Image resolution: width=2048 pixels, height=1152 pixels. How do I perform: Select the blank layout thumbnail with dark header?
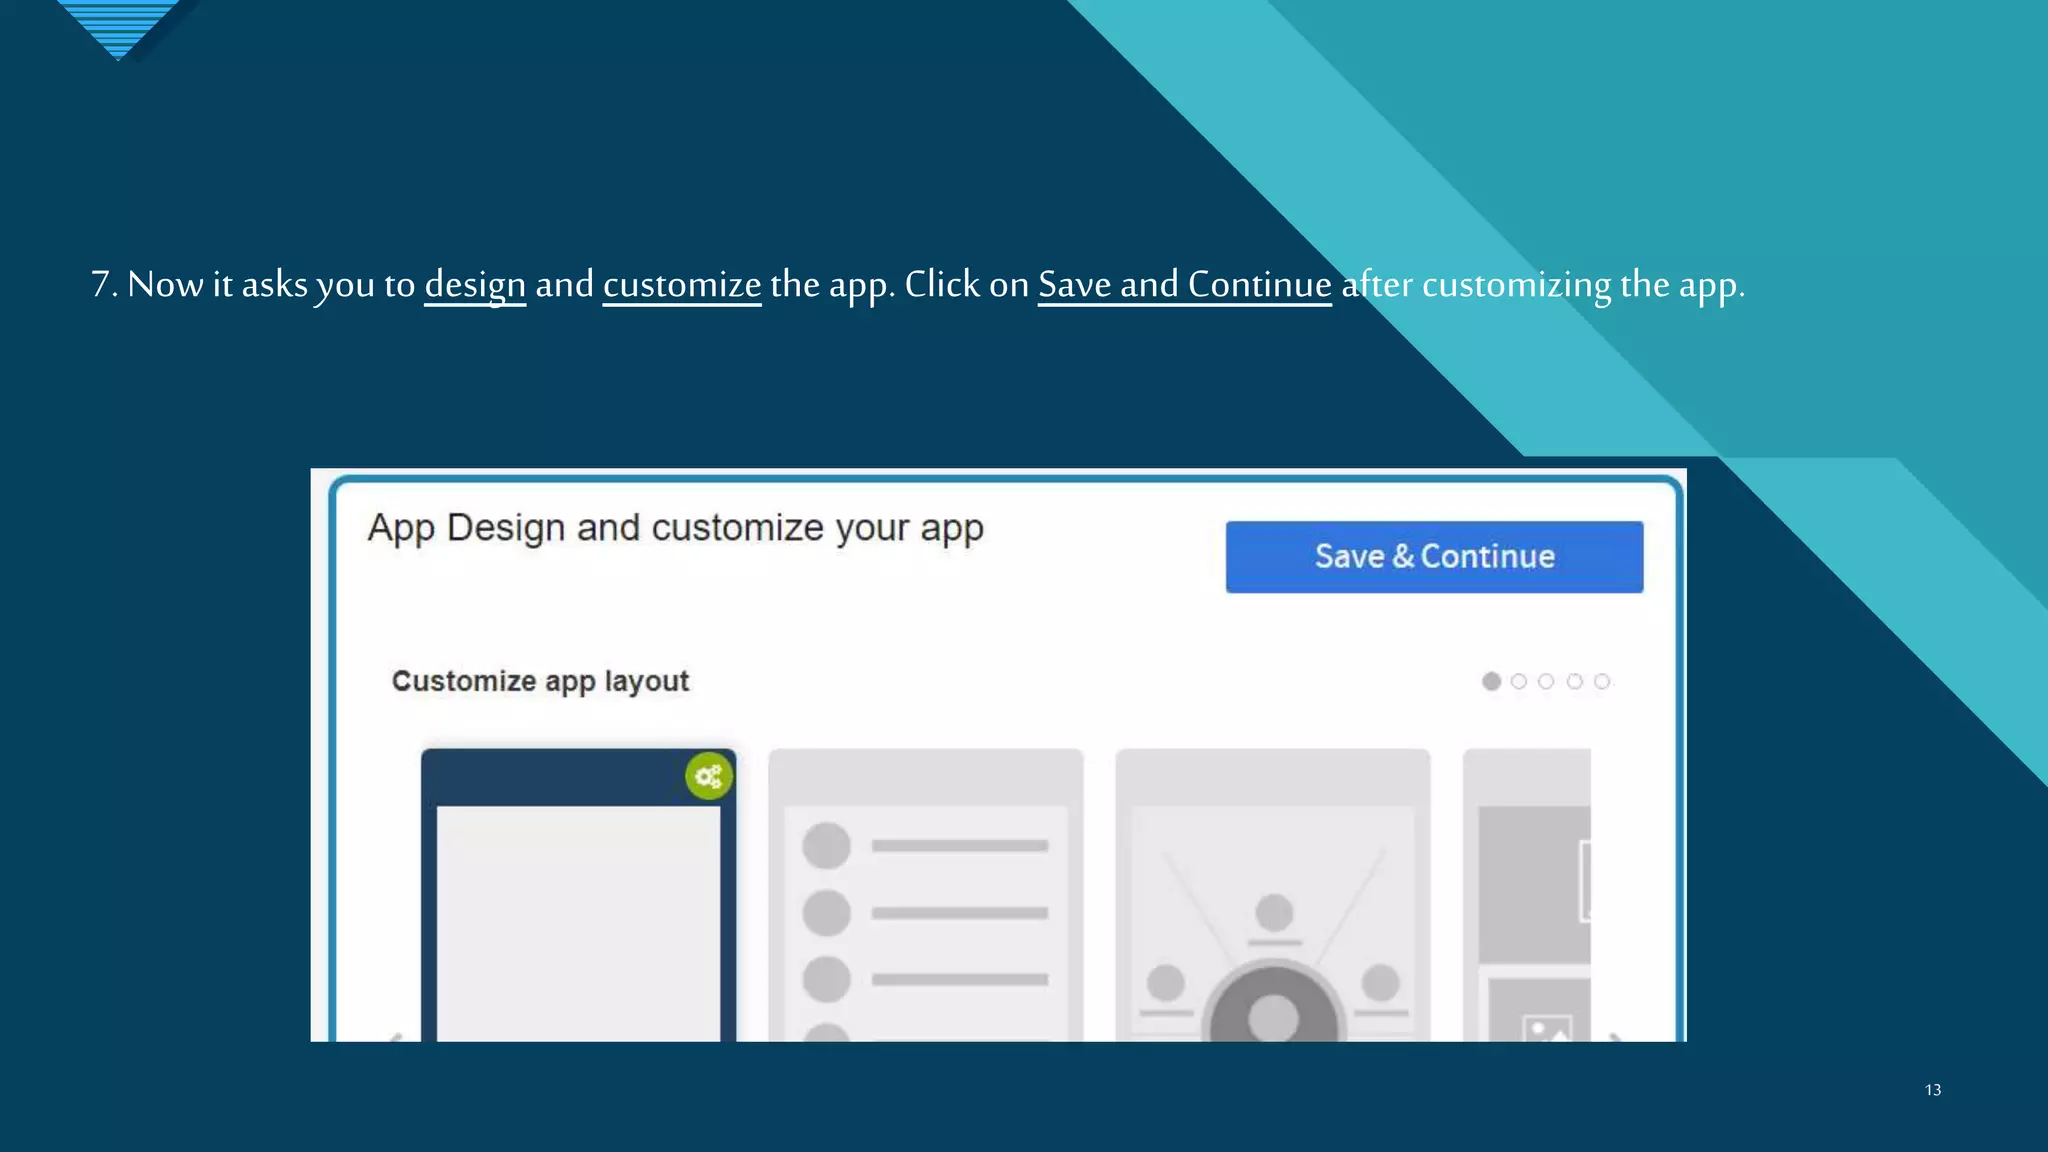pyautogui.click(x=578, y=895)
